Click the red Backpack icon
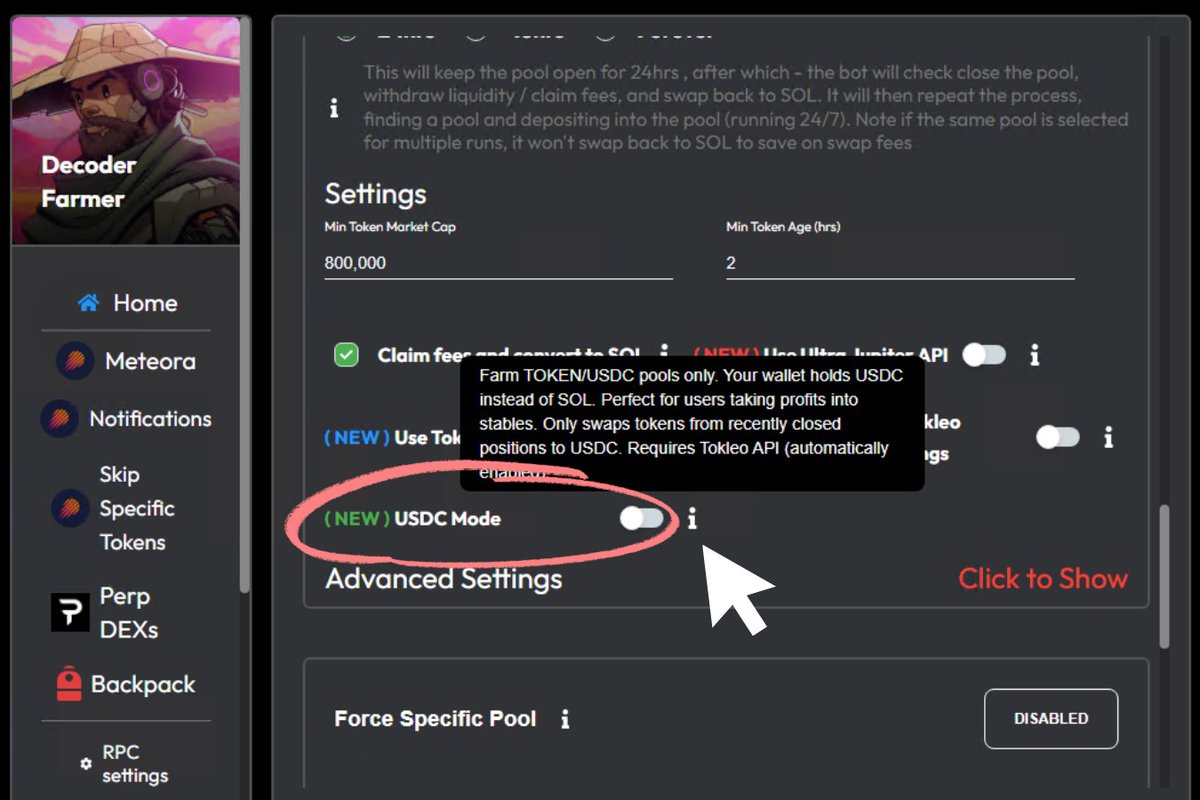Screen dimensions: 1200x800 [68, 685]
